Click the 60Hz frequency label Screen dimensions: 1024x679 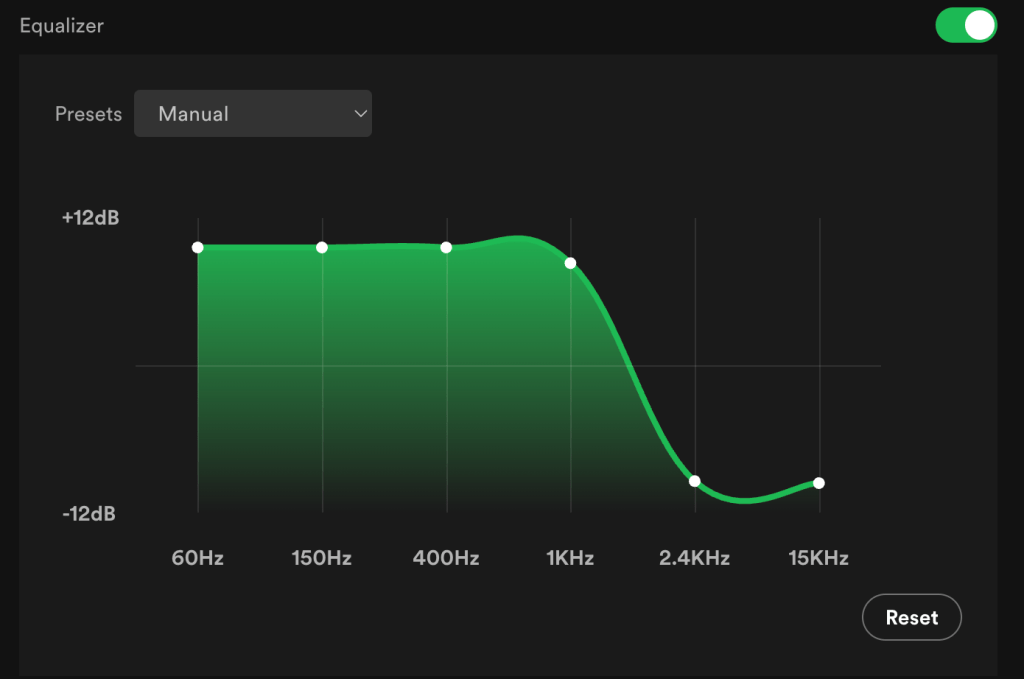198,558
